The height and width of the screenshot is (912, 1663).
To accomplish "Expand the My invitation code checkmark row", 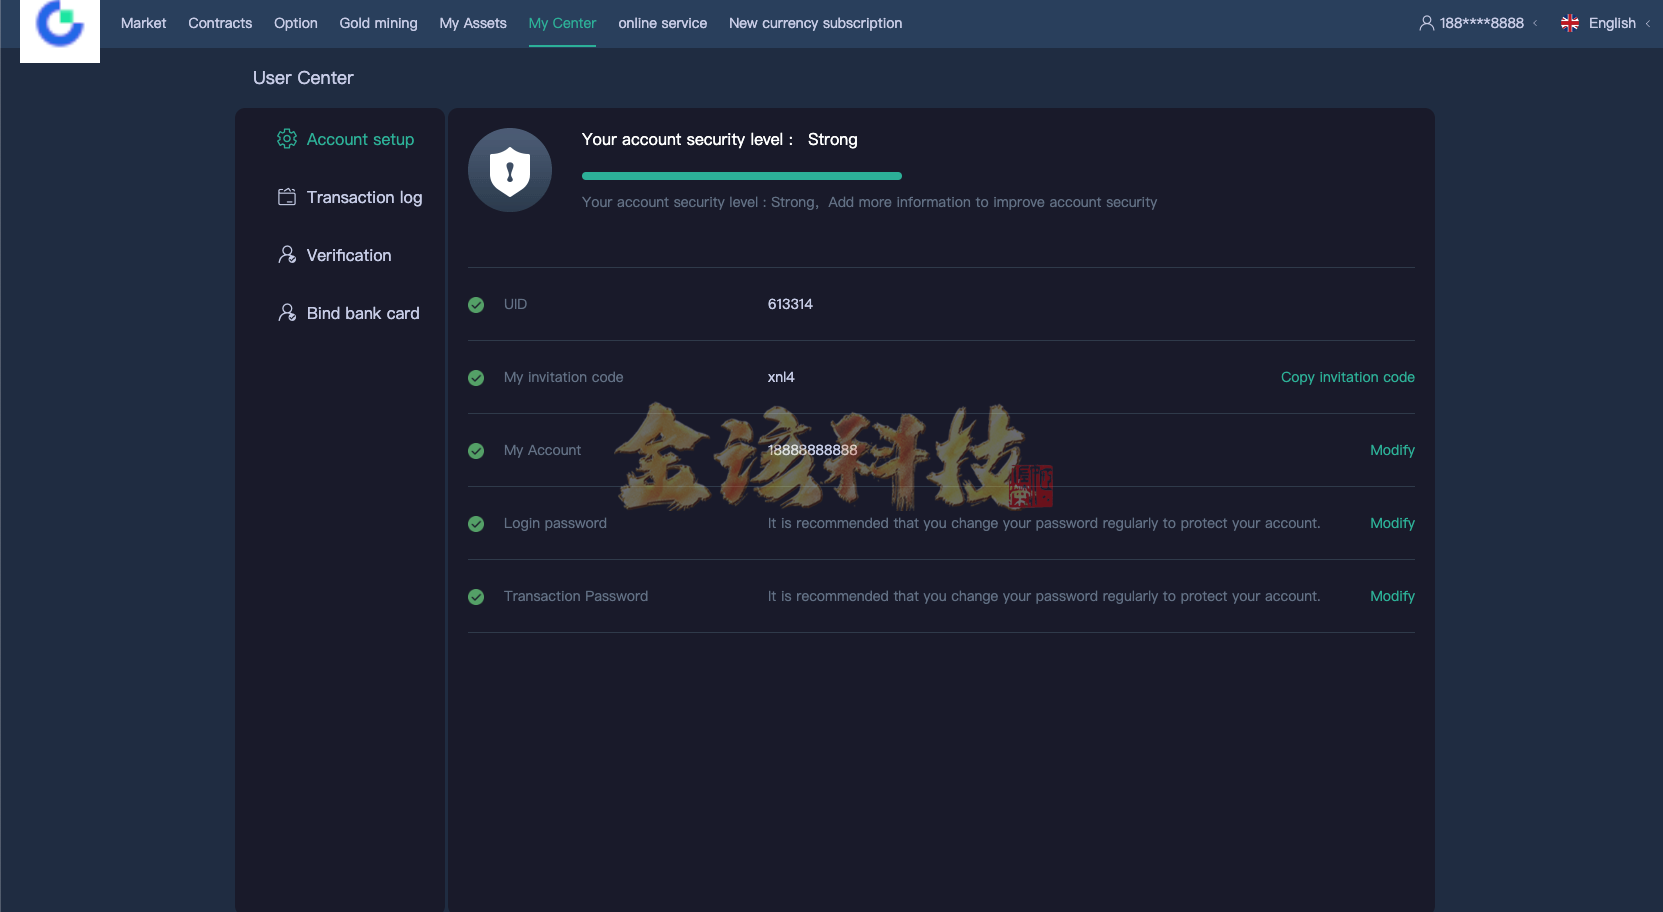I will (476, 378).
